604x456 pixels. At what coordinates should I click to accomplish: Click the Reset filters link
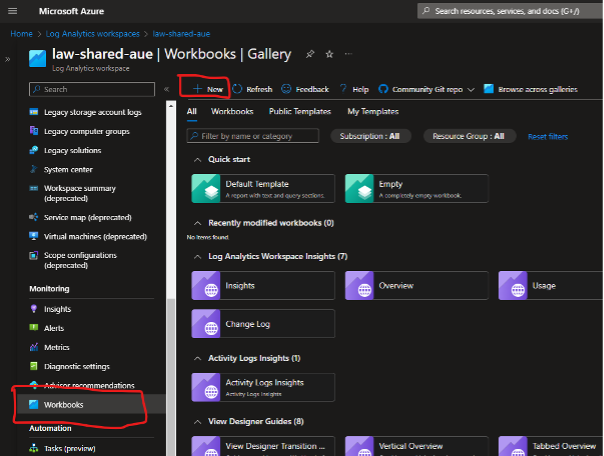point(548,137)
